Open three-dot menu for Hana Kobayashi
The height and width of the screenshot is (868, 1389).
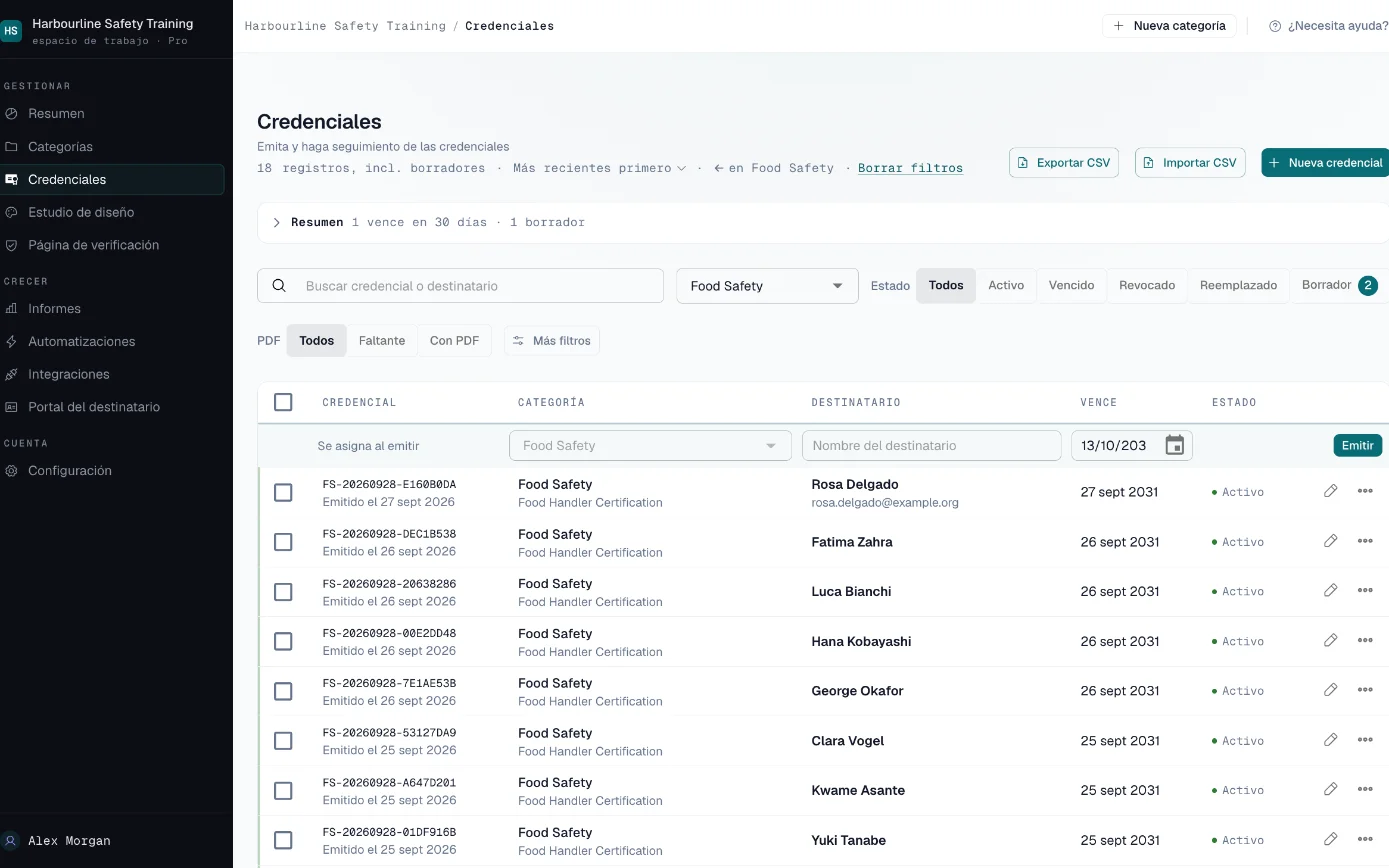(1365, 641)
